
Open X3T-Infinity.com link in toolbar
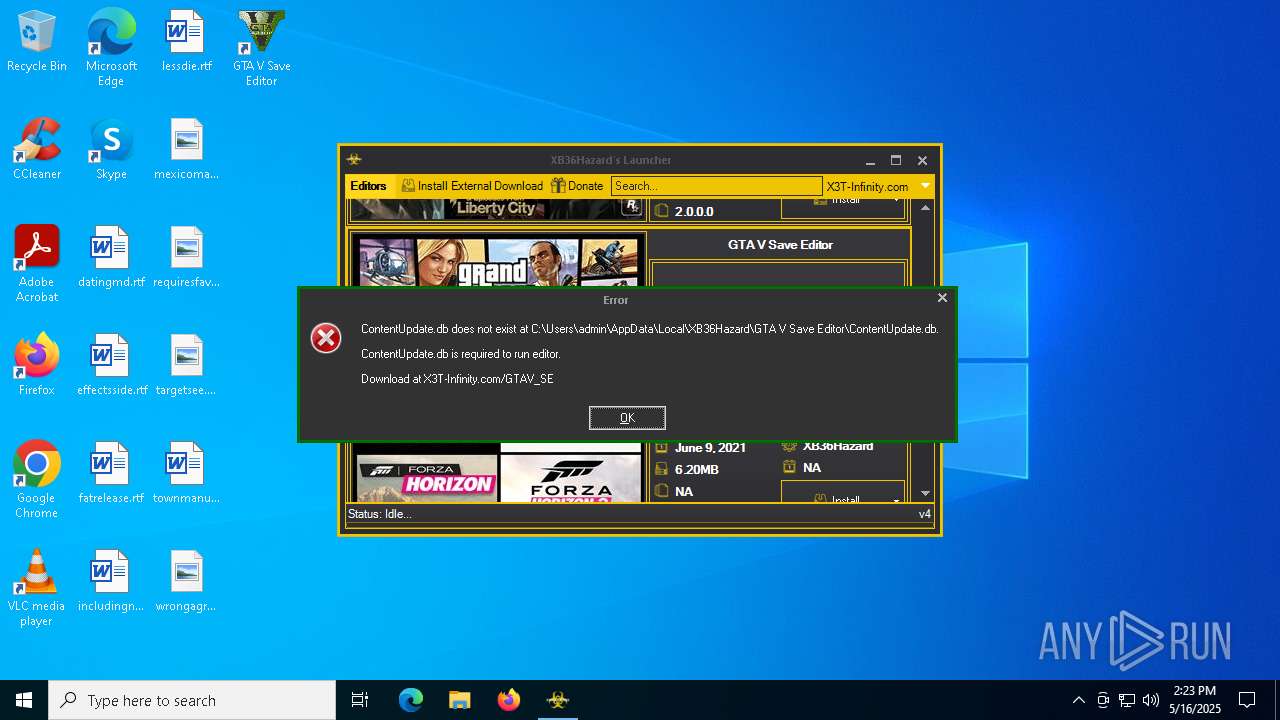[867, 187]
